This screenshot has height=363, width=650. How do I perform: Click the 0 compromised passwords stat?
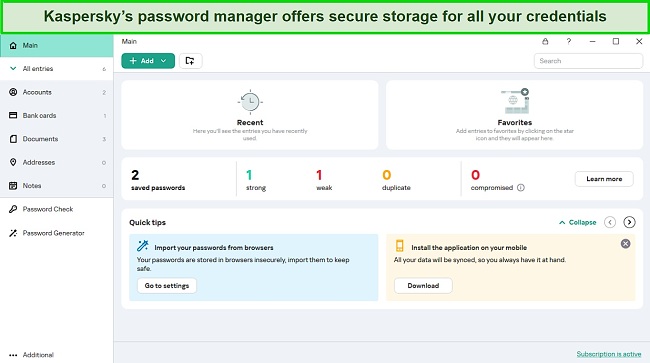[x=492, y=180]
